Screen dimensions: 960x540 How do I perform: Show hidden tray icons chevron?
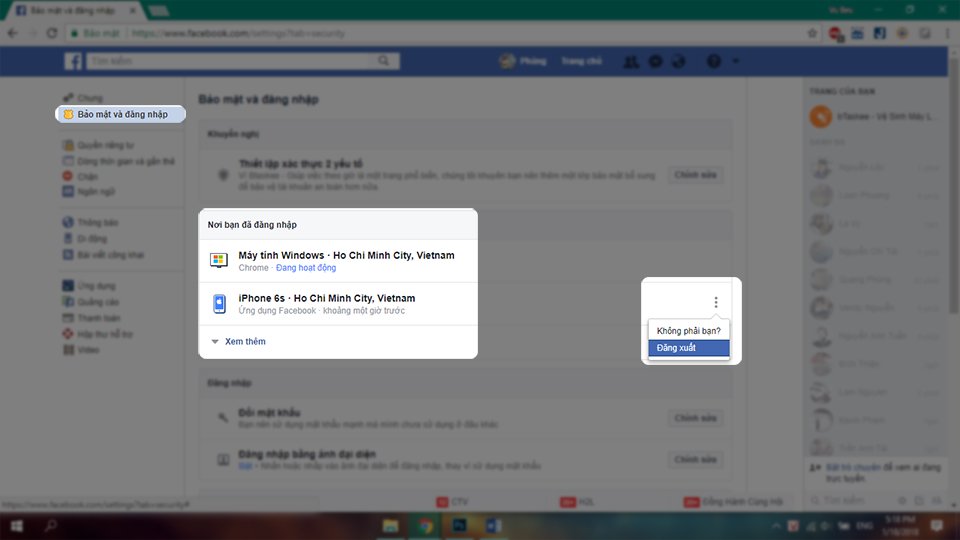click(776, 526)
